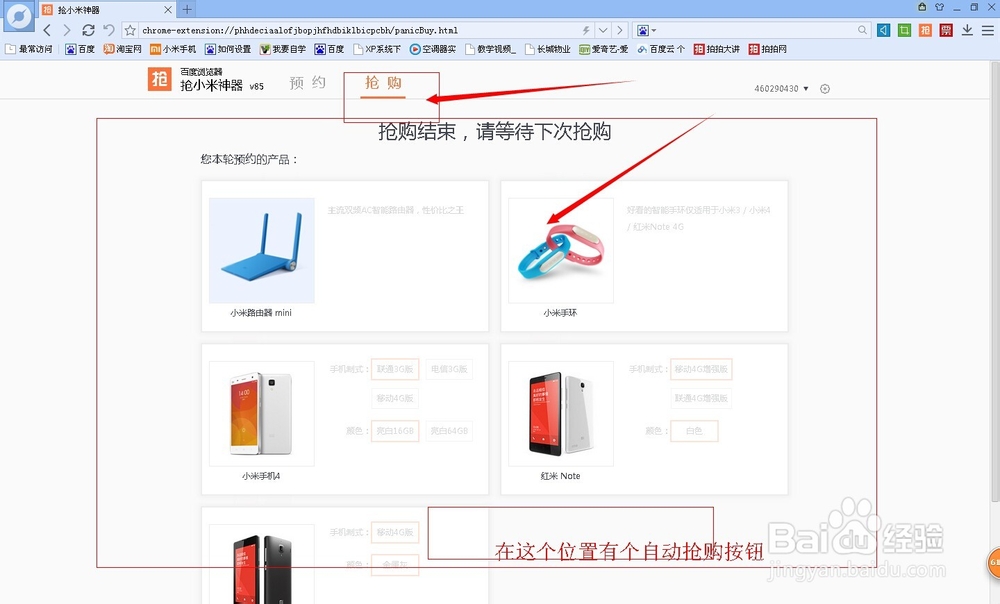The height and width of the screenshot is (604, 1000).
Task: Select 联通4G增强版 for 红米 Note
Action: click(x=701, y=398)
